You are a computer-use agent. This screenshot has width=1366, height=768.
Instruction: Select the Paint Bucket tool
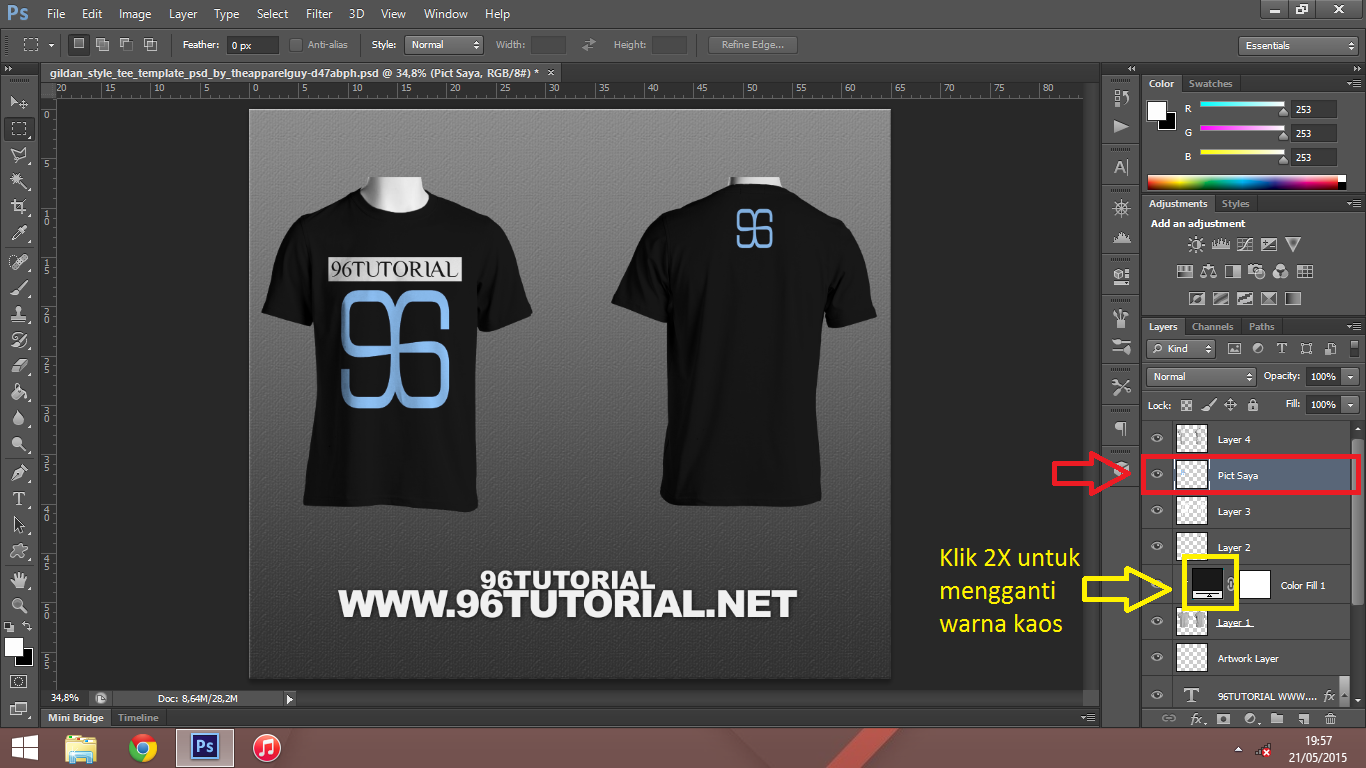click(x=19, y=393)
